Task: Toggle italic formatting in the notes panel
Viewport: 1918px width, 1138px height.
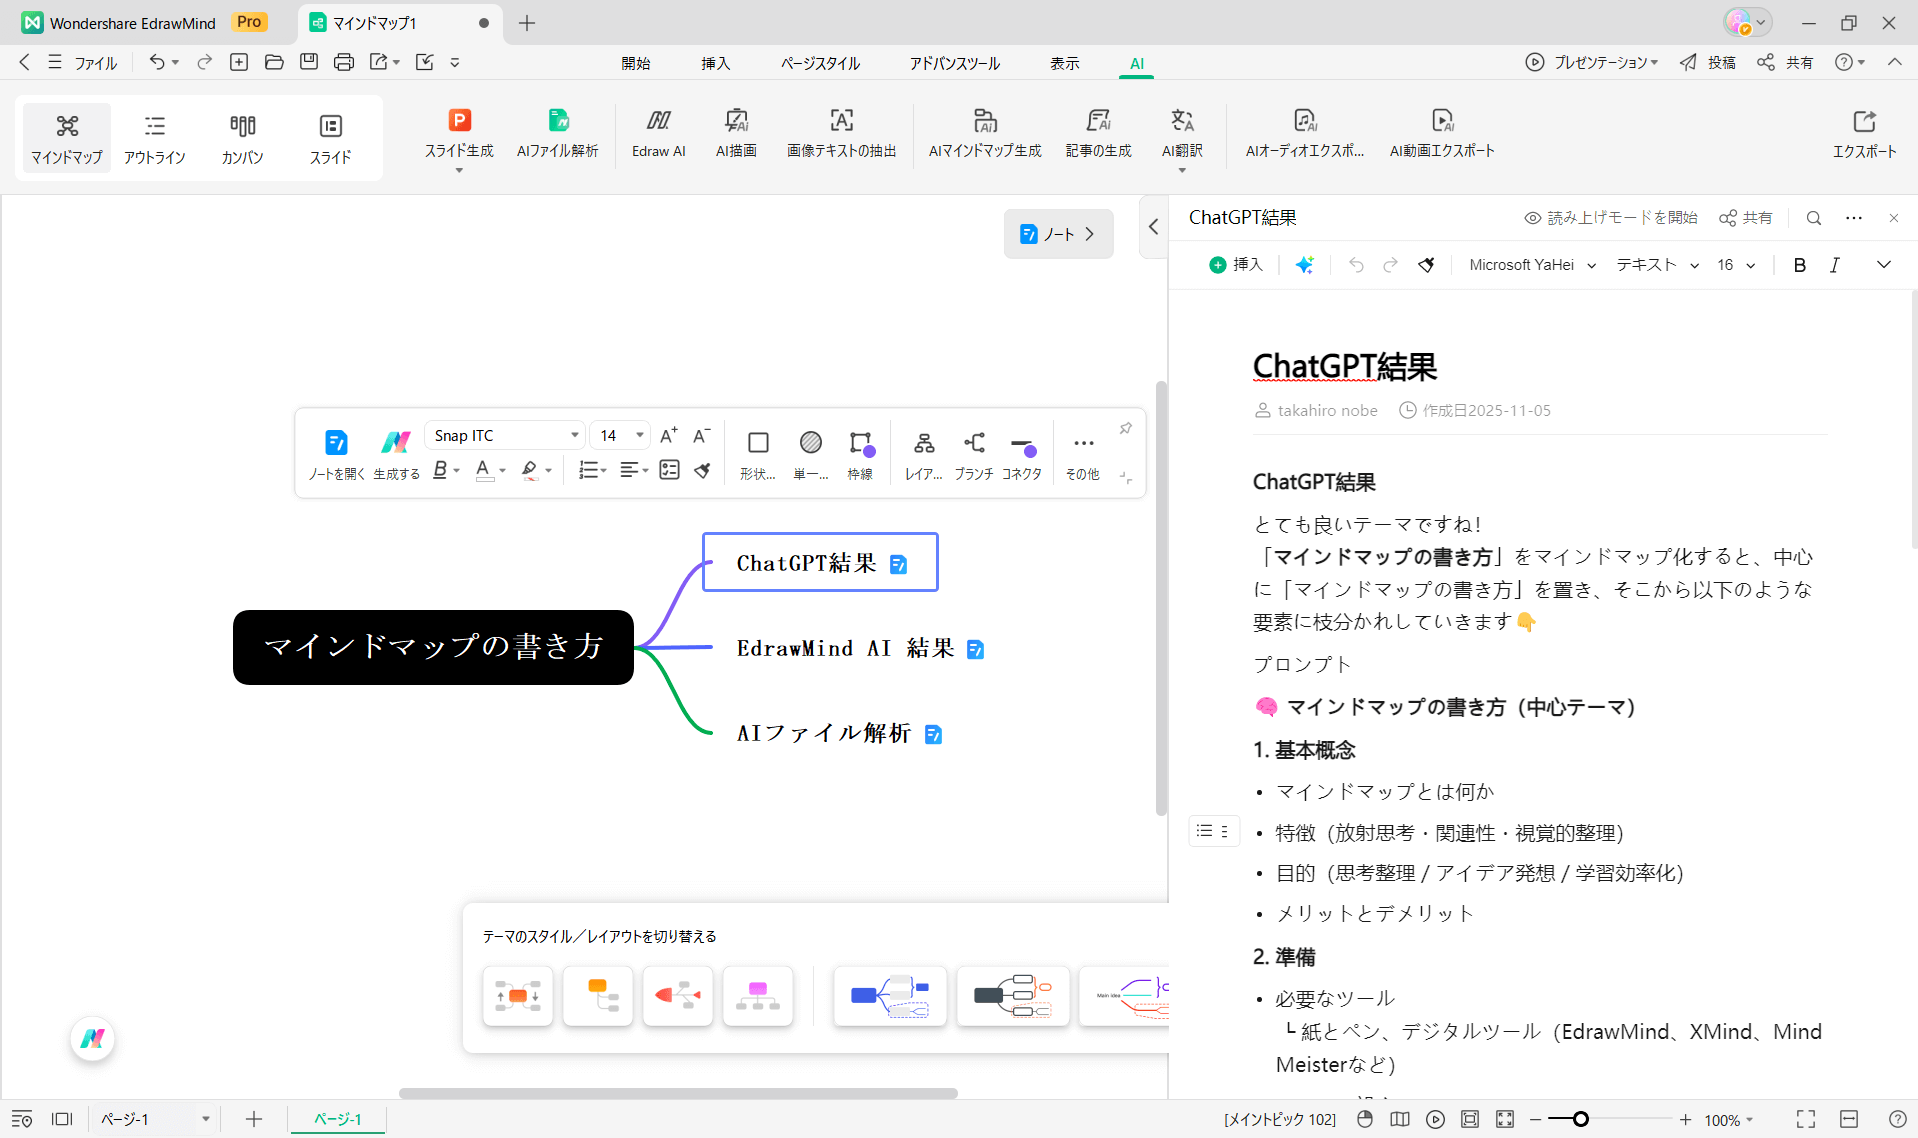Action: coord(1835,264)
